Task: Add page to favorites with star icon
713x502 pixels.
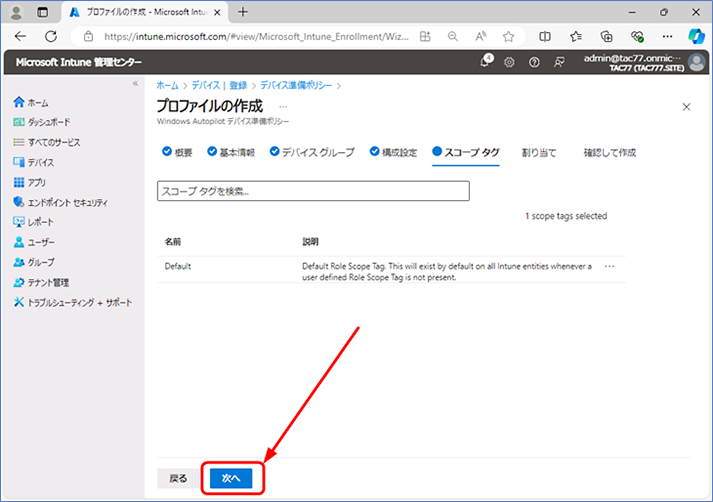Action: [x=508, y=36]
